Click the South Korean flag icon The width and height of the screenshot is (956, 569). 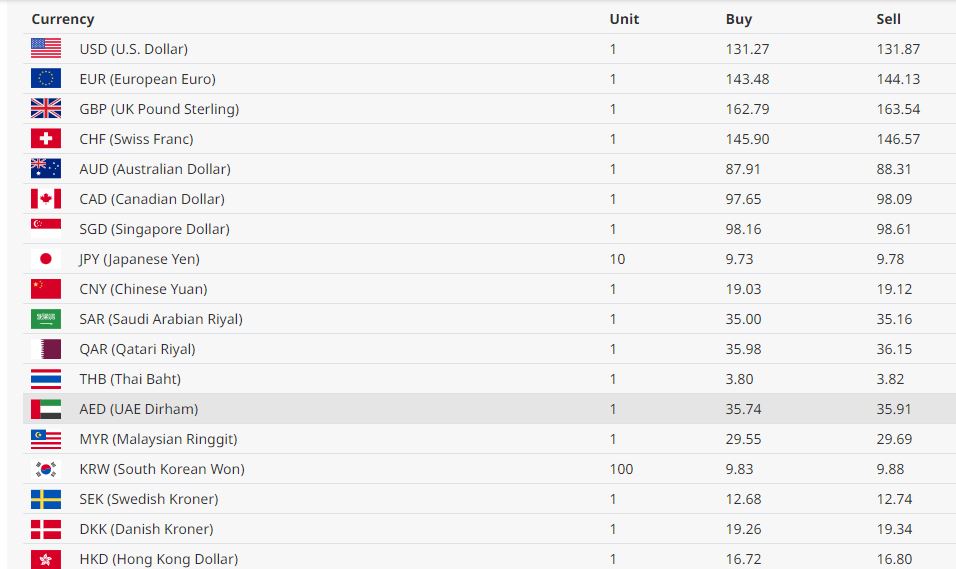click(46, 468)
